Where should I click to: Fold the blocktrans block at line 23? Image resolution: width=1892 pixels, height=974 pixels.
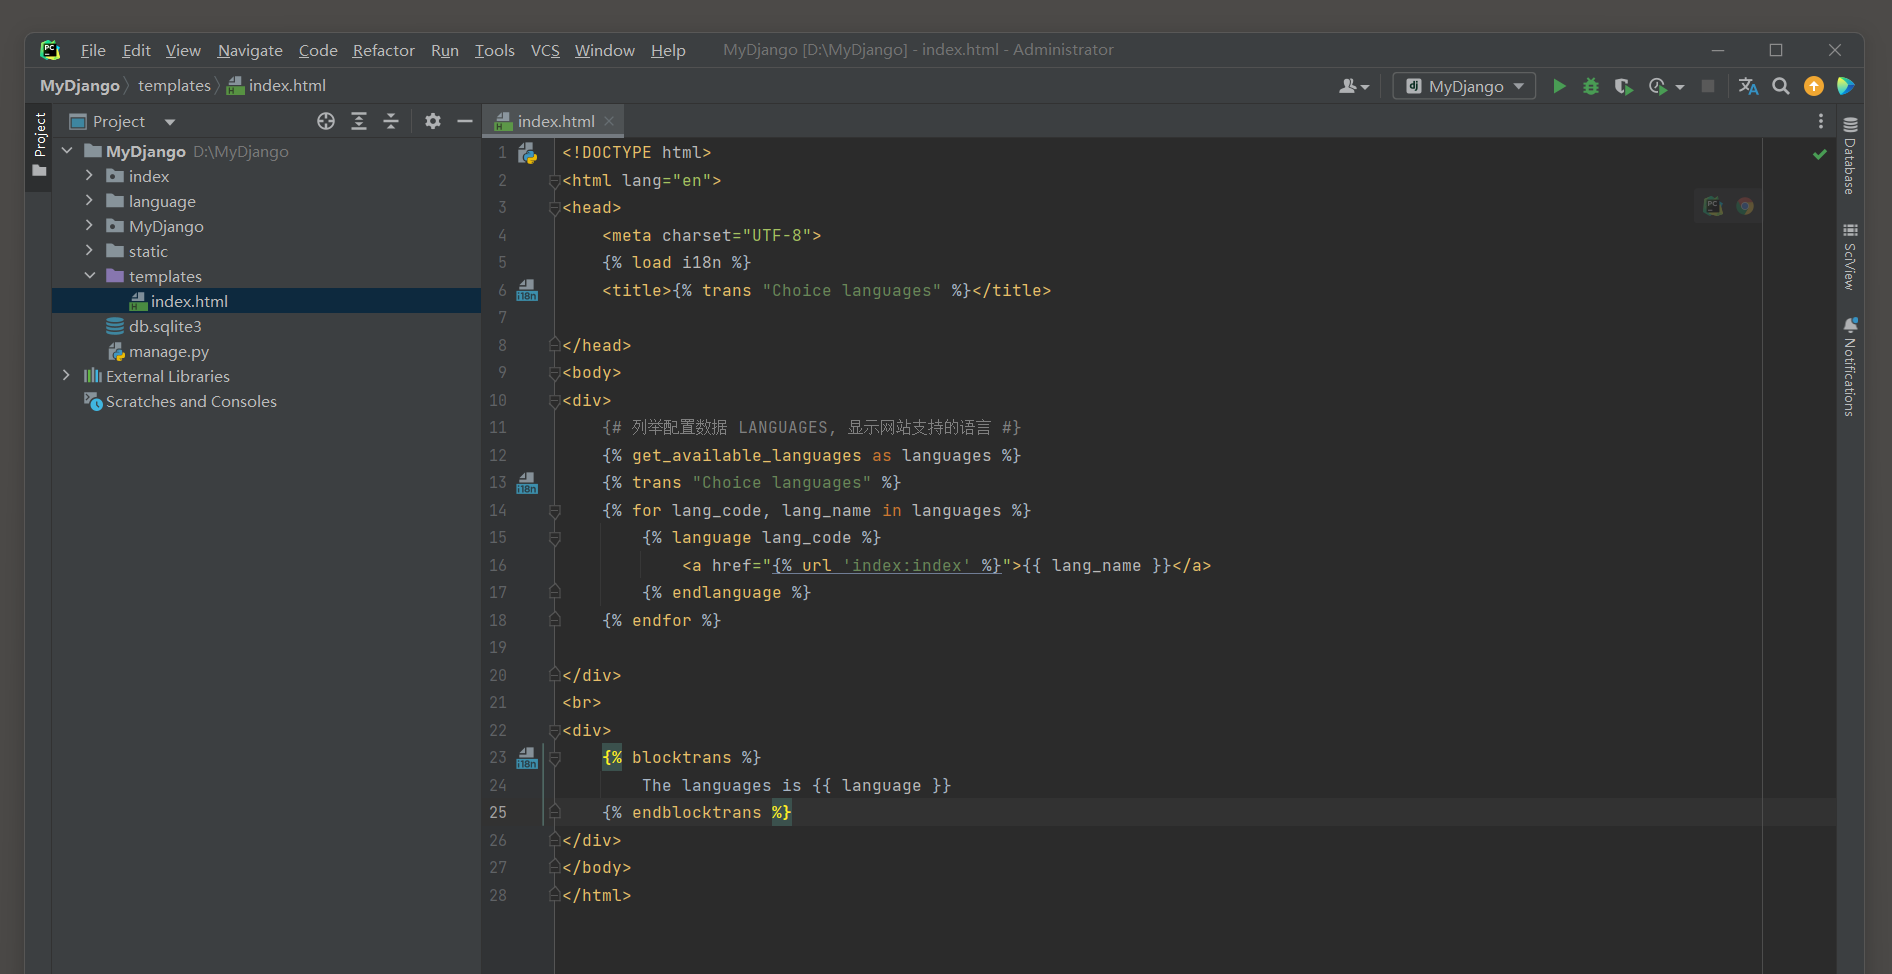pyautogui.click(x=554, y=758)
